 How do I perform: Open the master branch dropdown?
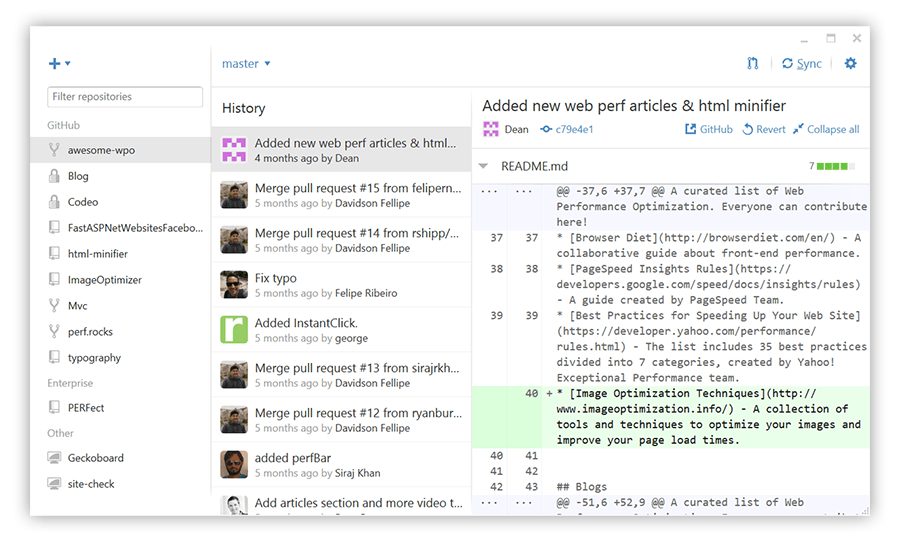point(246,64)
